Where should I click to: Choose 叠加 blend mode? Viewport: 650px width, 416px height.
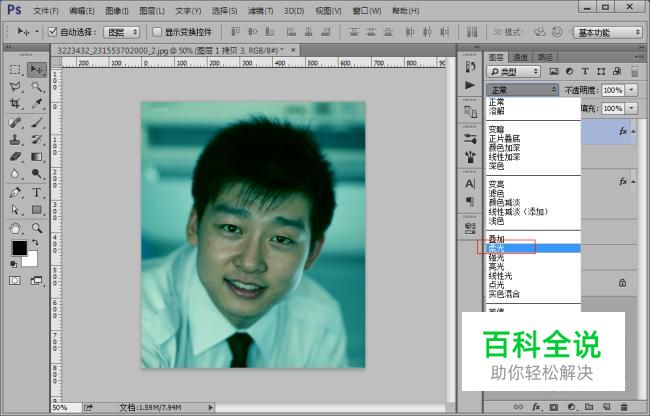(496, 239)
